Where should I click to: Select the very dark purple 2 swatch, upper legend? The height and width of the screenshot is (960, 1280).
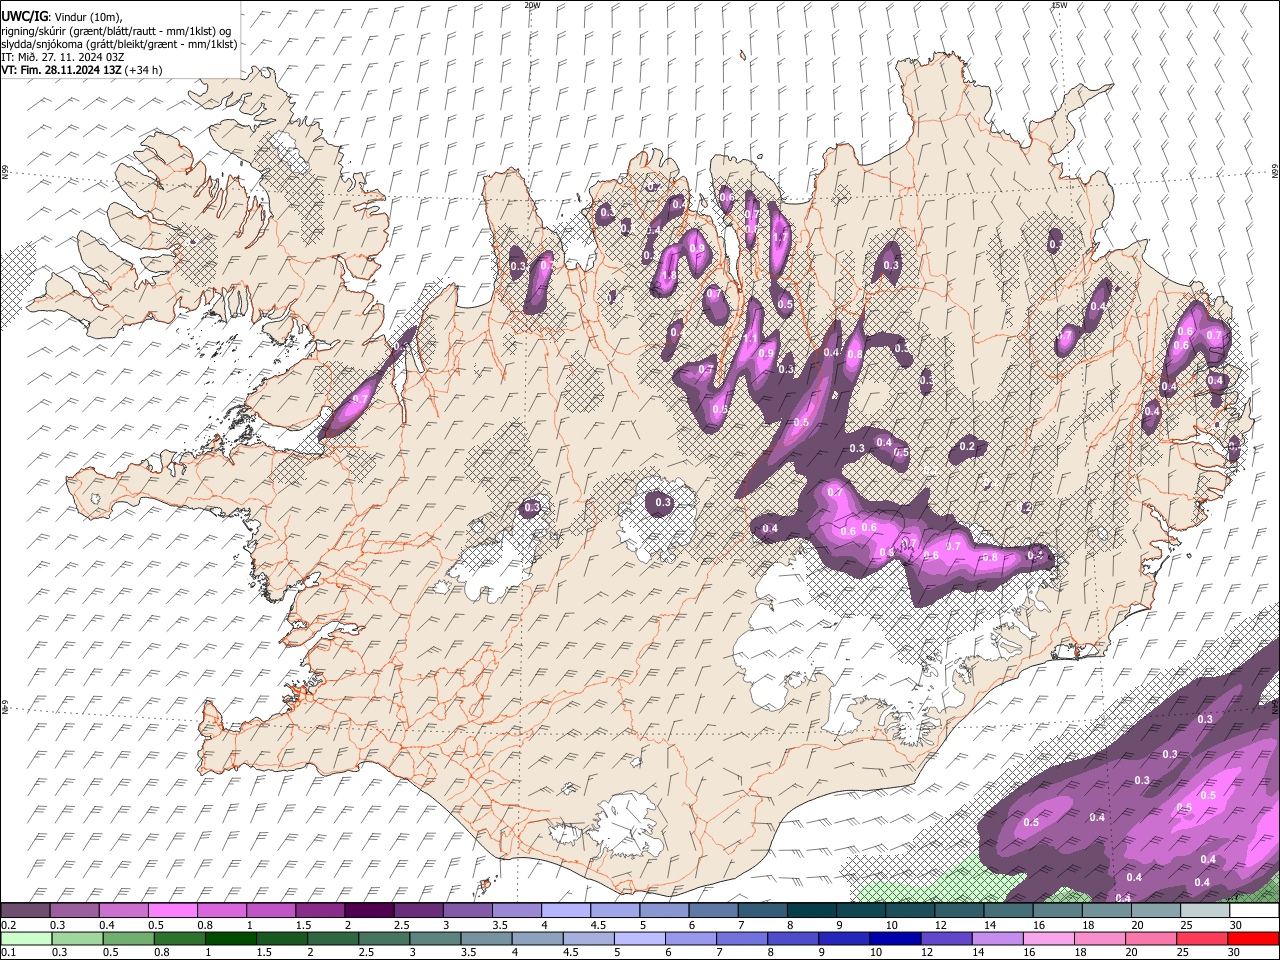(x=368, y=911)
